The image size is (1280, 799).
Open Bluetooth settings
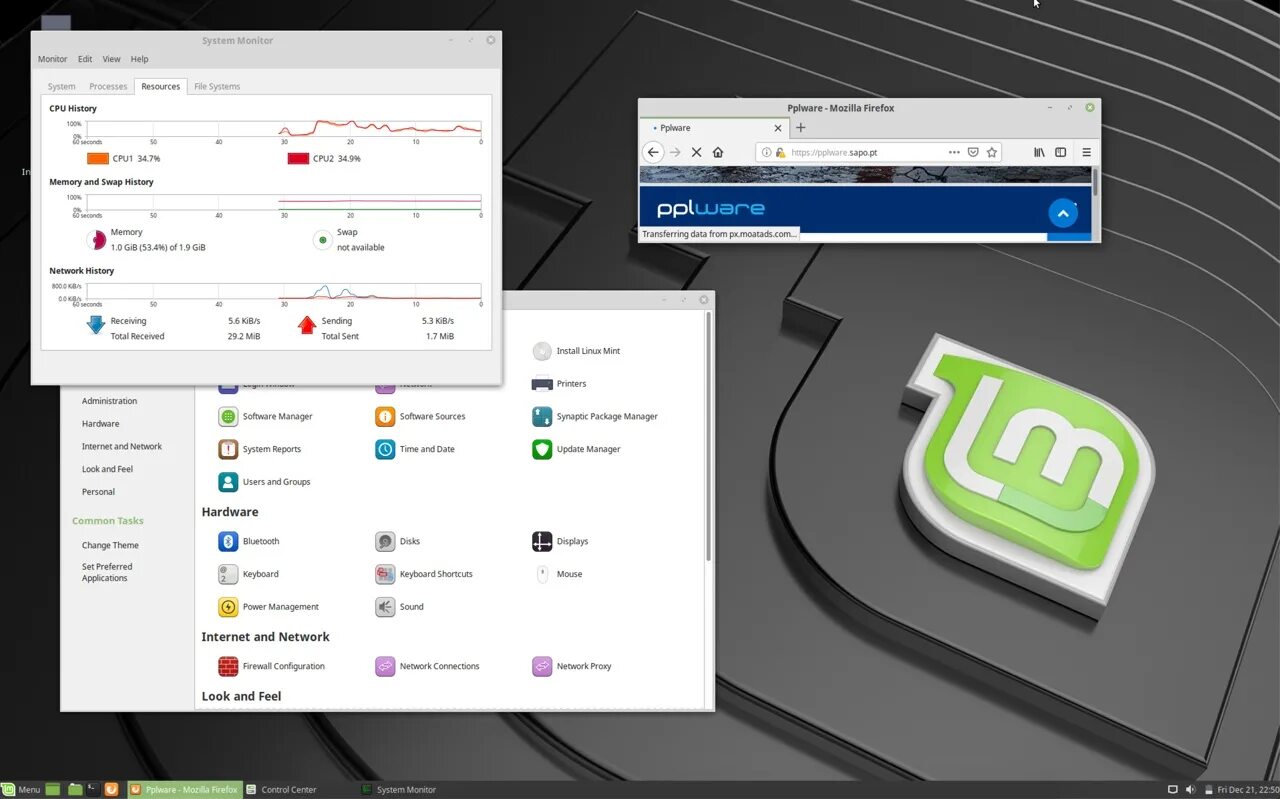pyautogui.click(x=249, y=541)
